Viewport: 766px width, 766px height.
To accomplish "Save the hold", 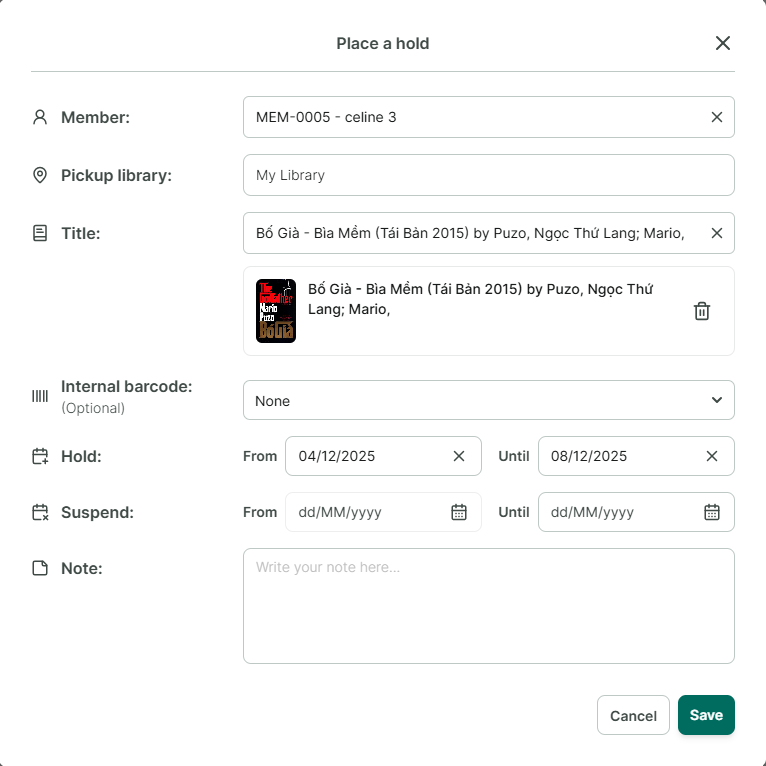I will (706, 715).
